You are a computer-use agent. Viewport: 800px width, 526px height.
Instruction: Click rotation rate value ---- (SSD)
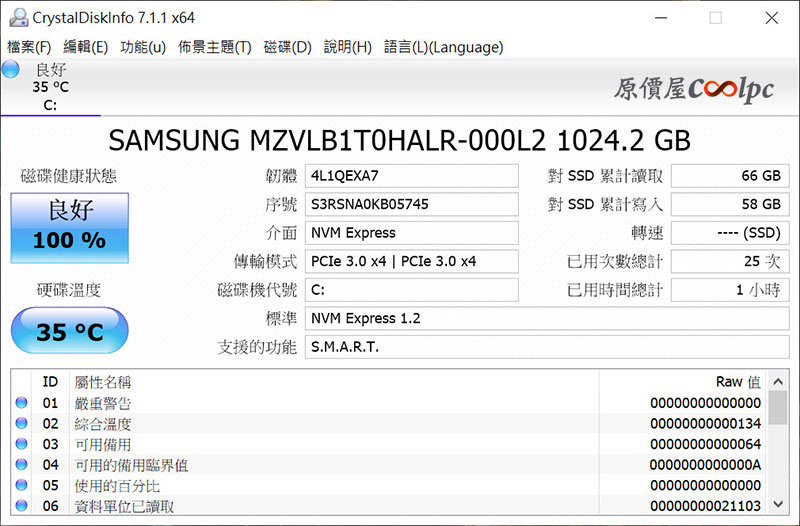(730, 233)
